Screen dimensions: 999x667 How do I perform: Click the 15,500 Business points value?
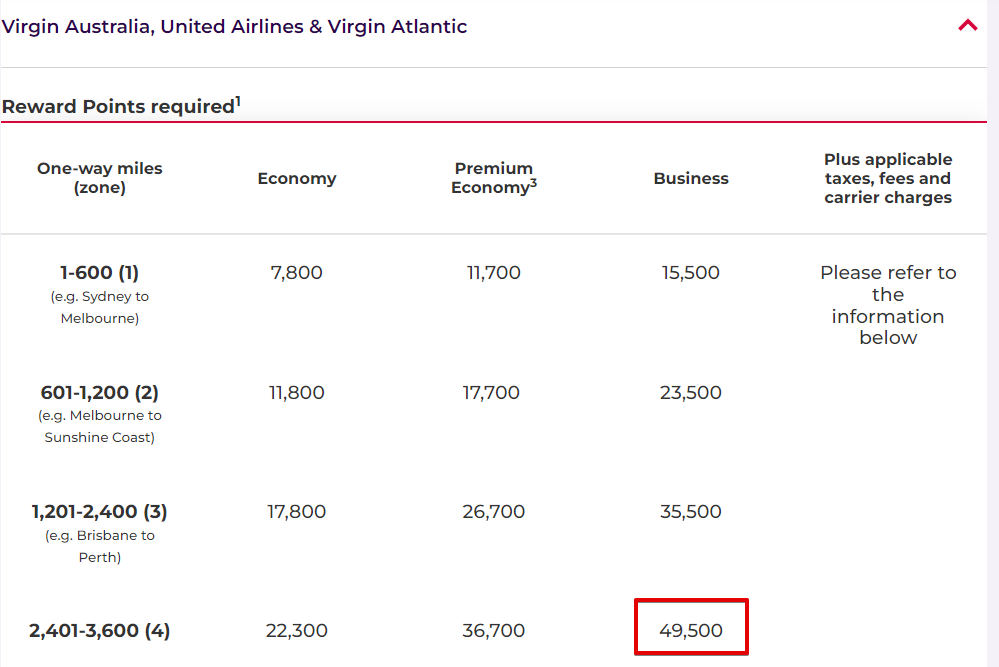coord(691,273)
